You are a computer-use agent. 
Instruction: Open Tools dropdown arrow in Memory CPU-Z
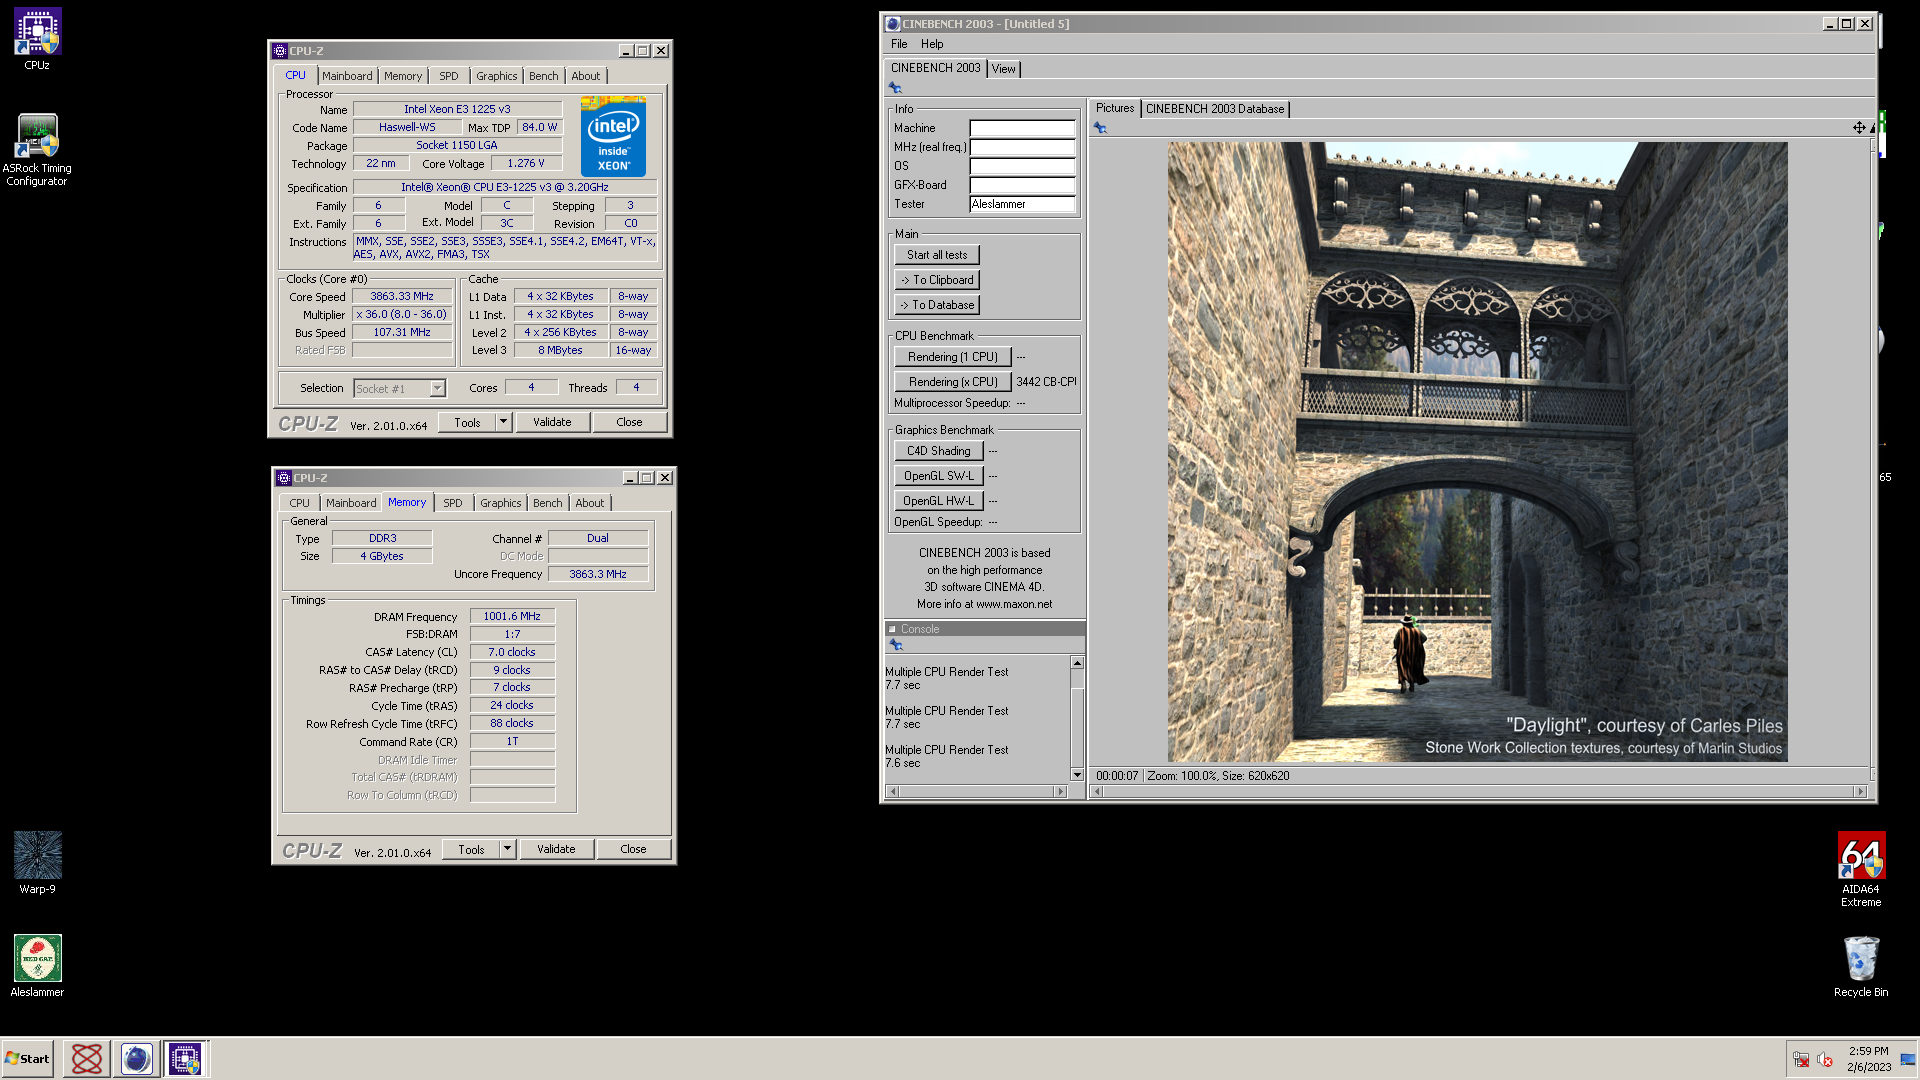(x=508, y=849)
